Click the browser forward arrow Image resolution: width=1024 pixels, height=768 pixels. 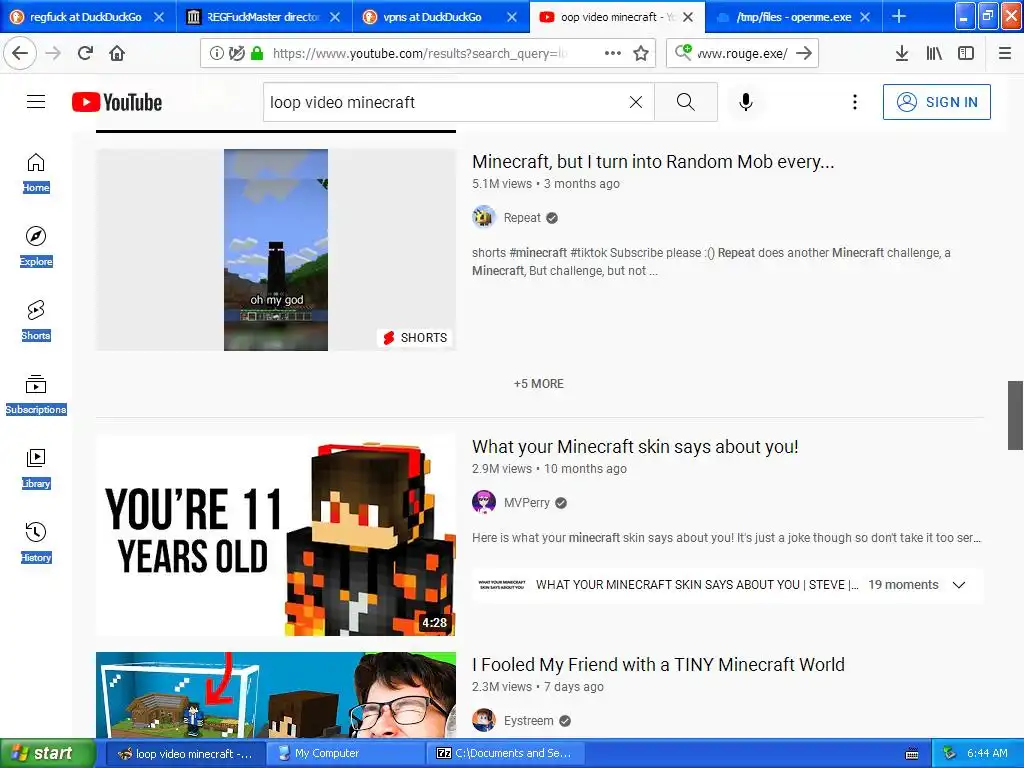(54, 53)
